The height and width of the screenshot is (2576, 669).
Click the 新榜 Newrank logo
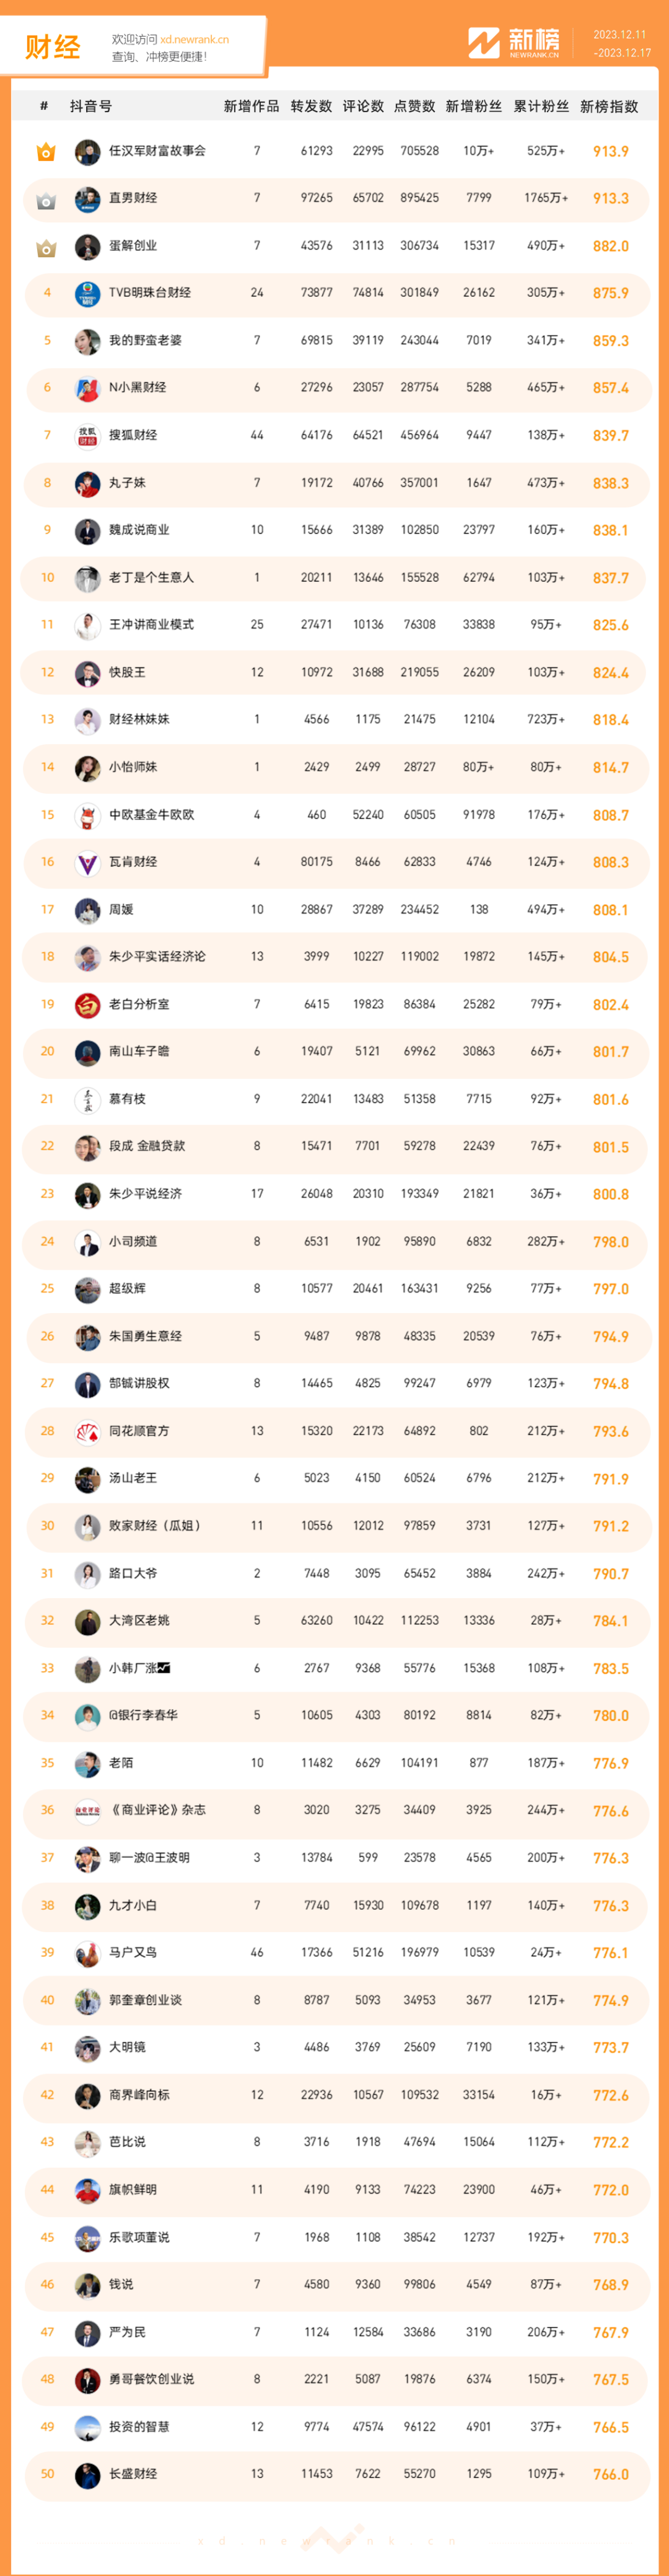pyautogui.click(x=514, y=43)
